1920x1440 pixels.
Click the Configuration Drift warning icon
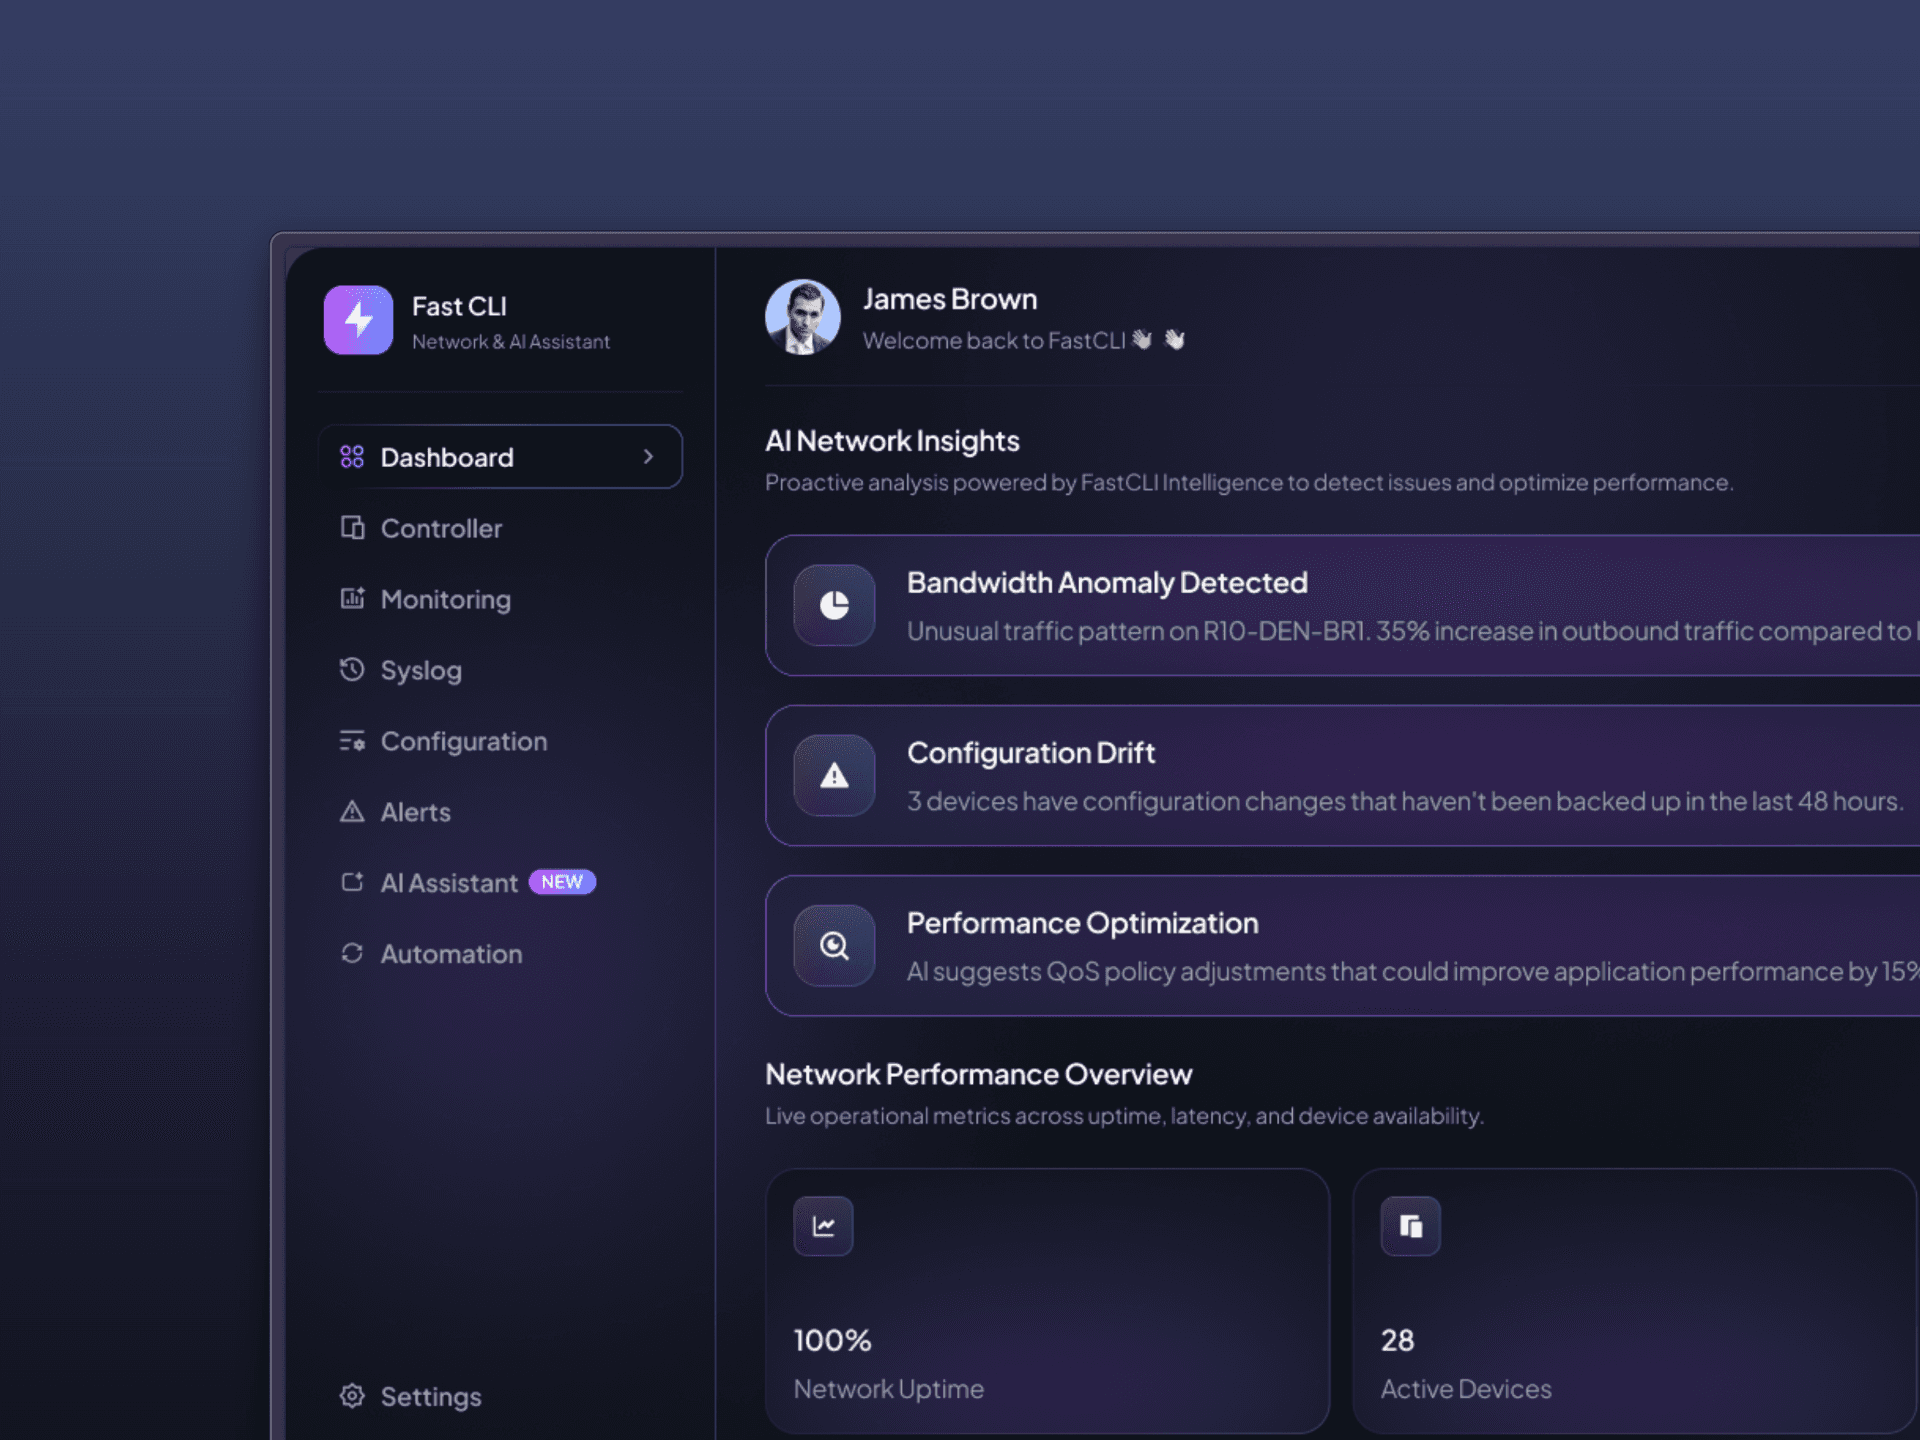coord(834,775)
